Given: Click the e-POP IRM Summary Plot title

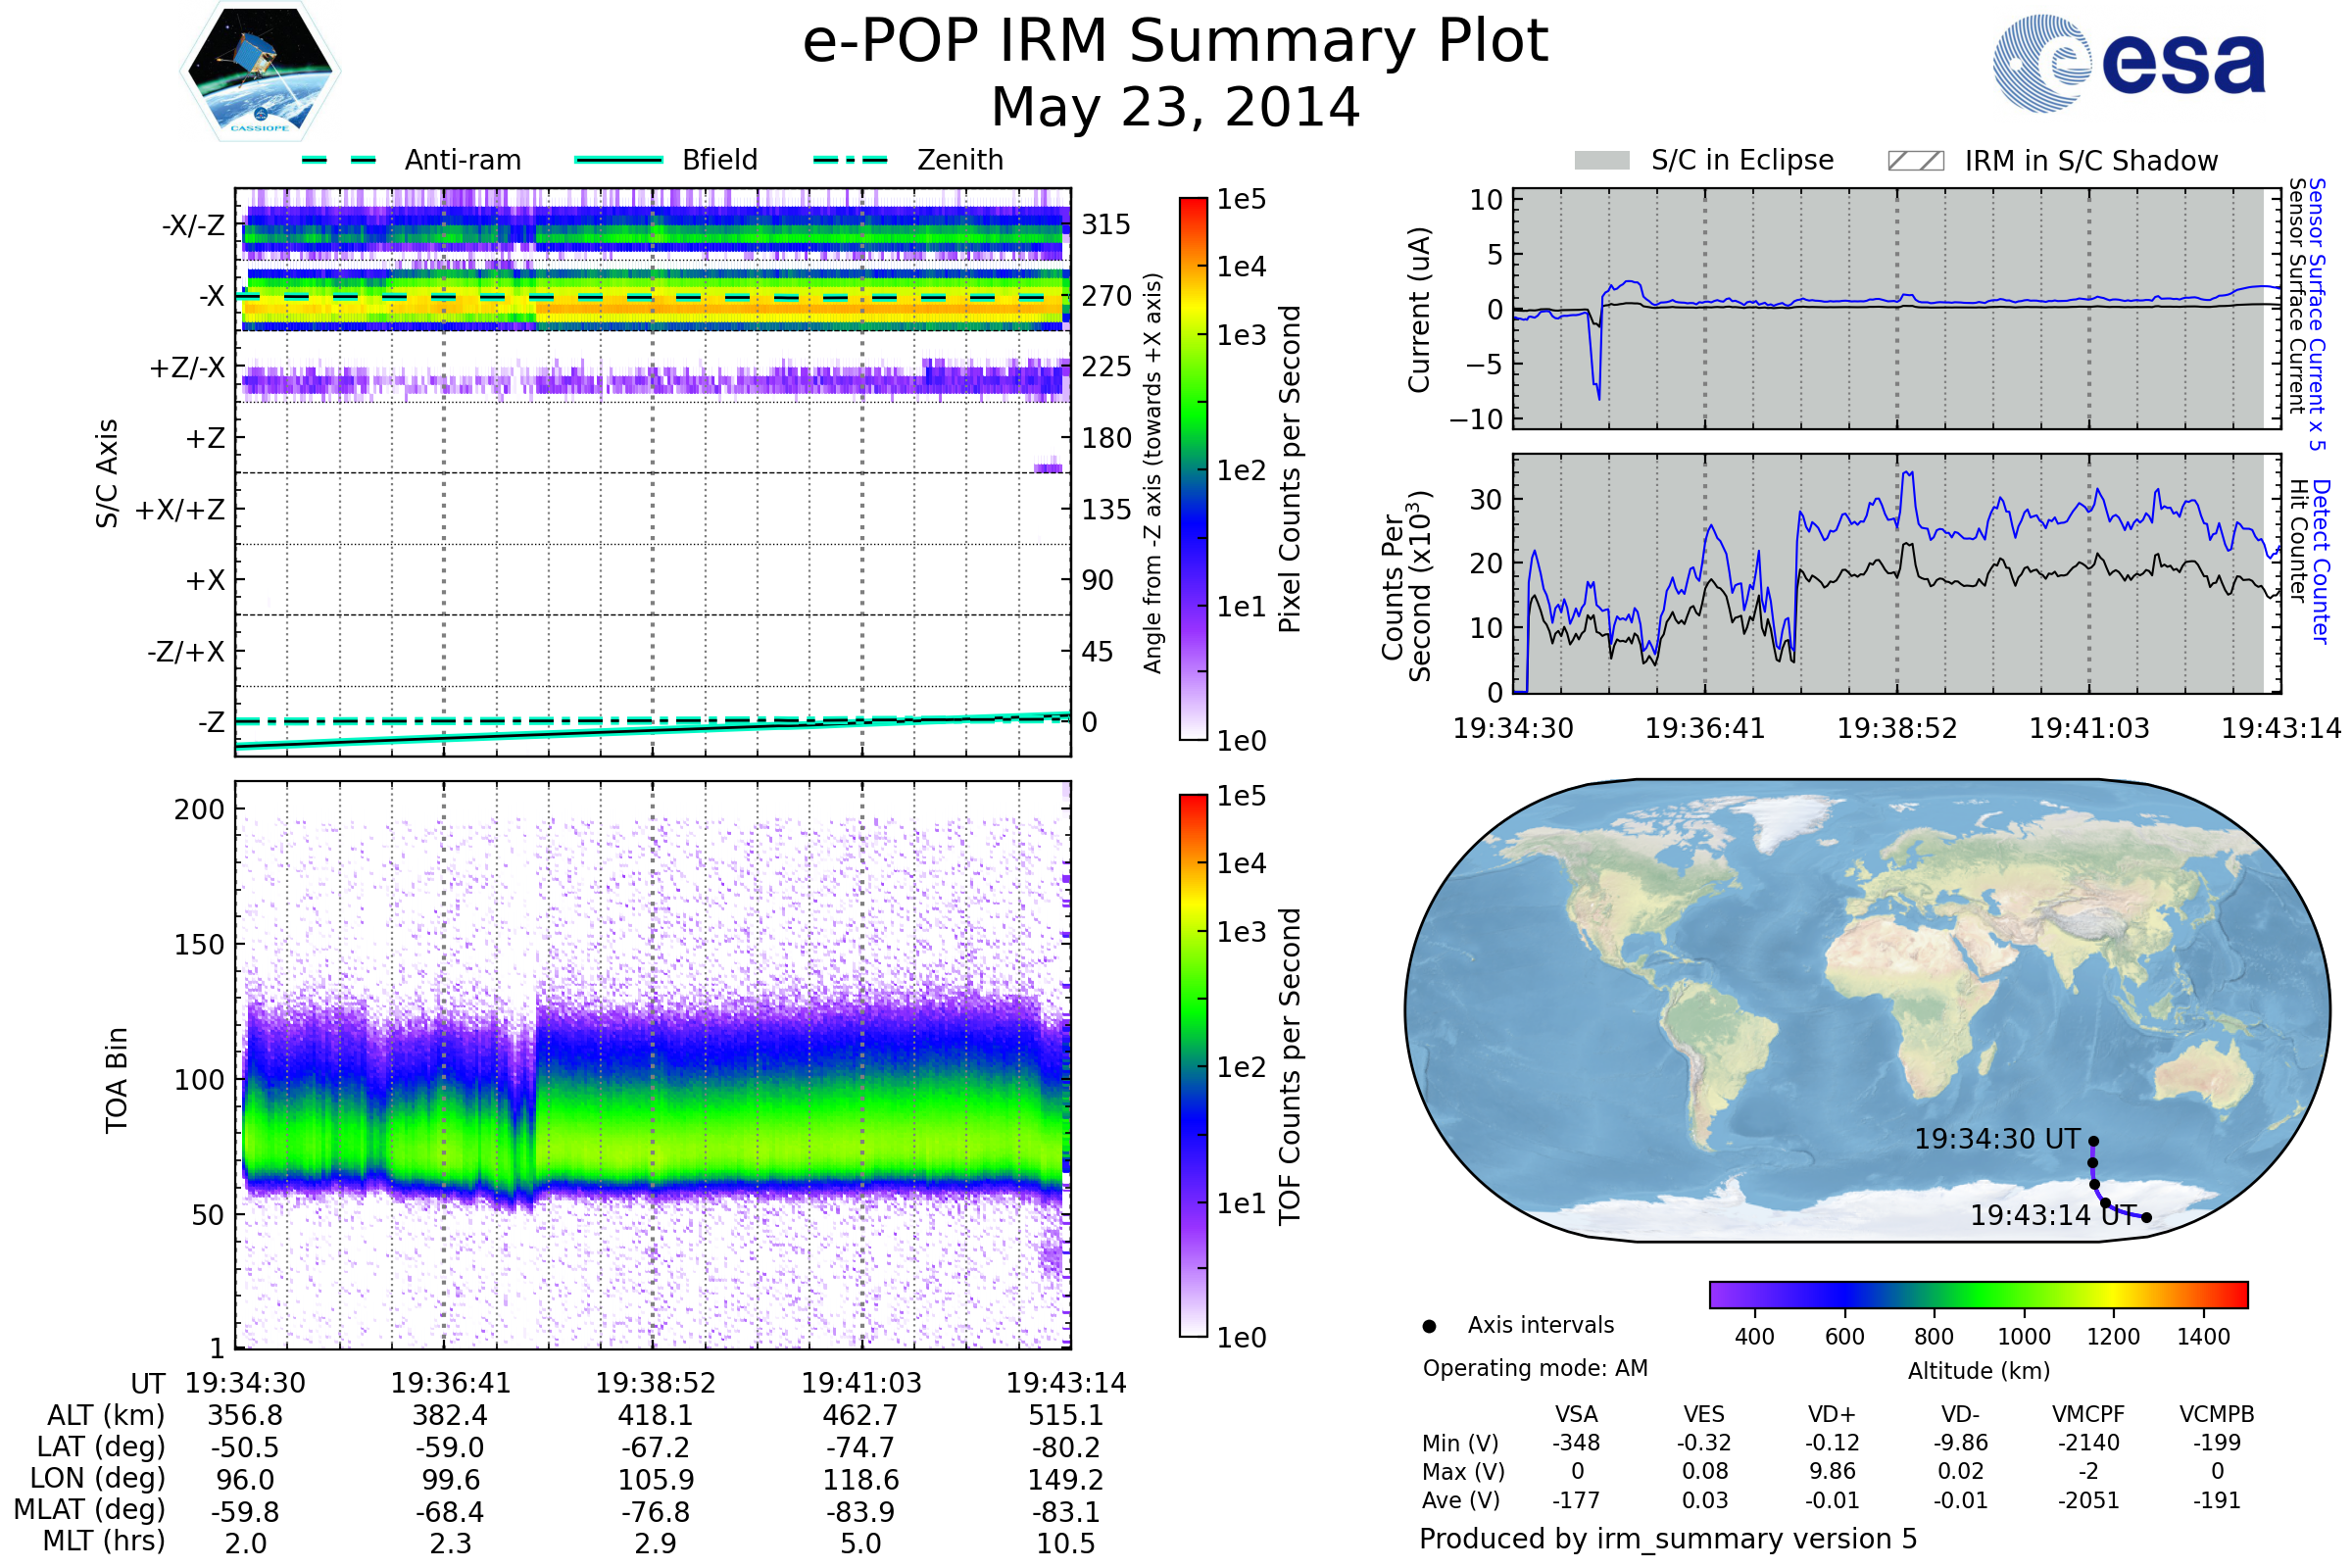Looking at the screenshot, I should click(1175, 42).
